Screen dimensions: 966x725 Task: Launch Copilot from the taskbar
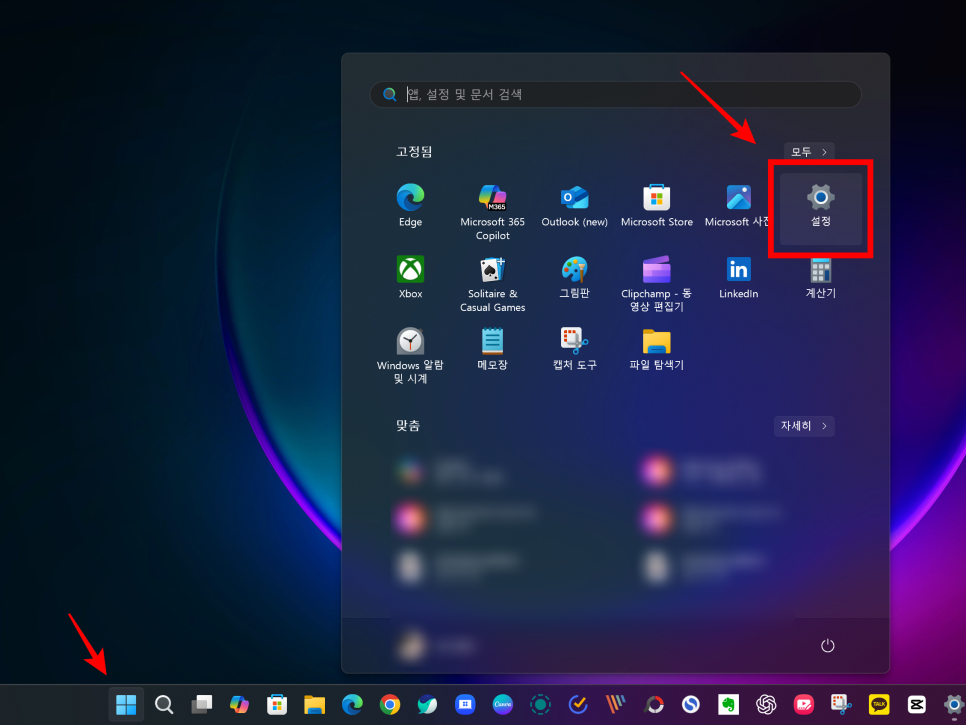[x=239, y=704]
